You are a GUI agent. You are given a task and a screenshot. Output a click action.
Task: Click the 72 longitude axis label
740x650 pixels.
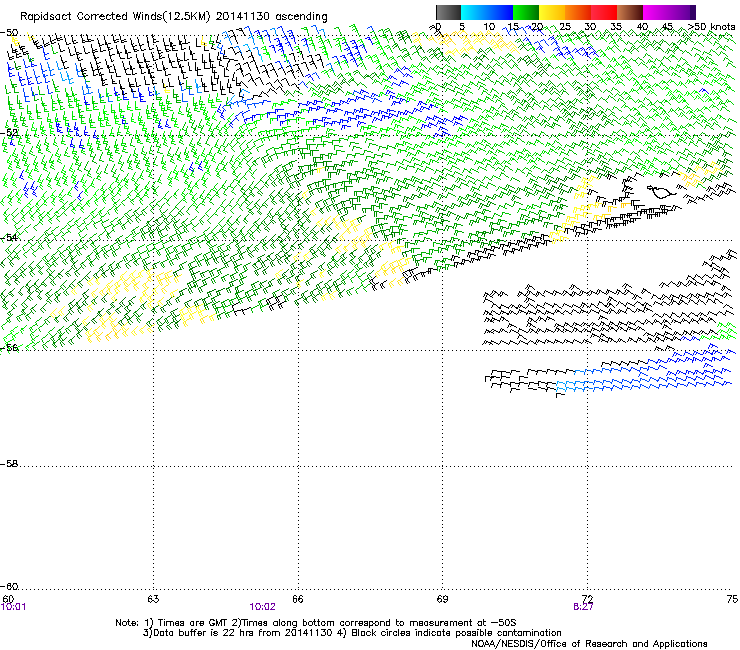tap(587, 599)
